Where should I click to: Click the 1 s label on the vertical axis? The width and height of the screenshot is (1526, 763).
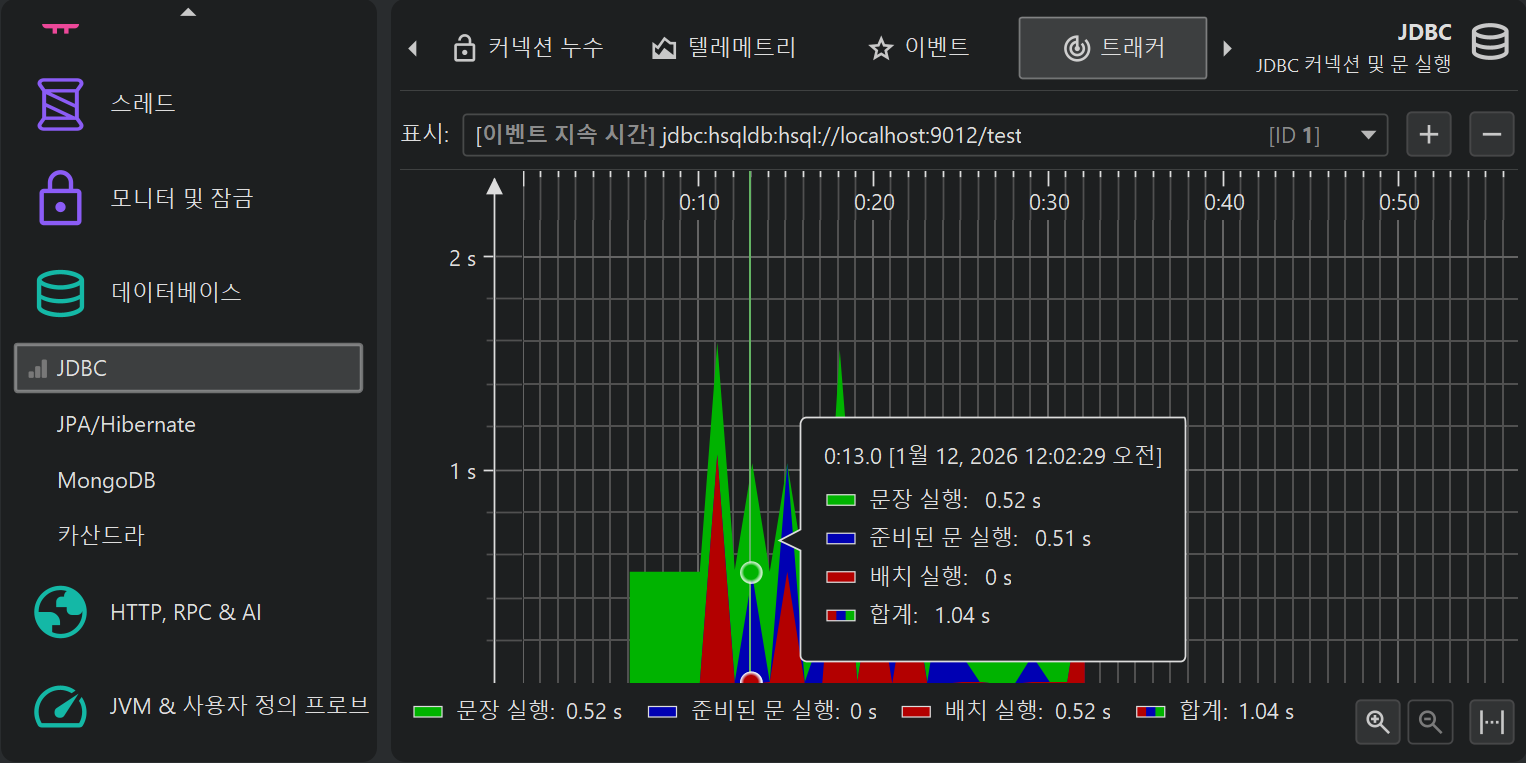pyautogui.click(x=463, y=470)
